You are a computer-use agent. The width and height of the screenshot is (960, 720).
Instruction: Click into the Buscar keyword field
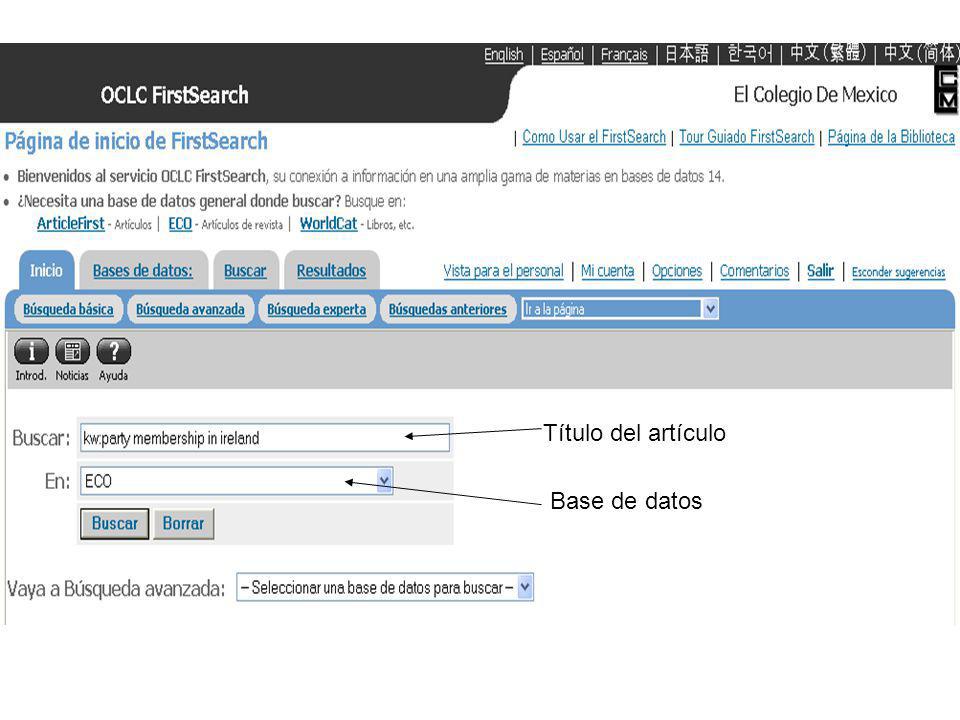pos(264,438)
